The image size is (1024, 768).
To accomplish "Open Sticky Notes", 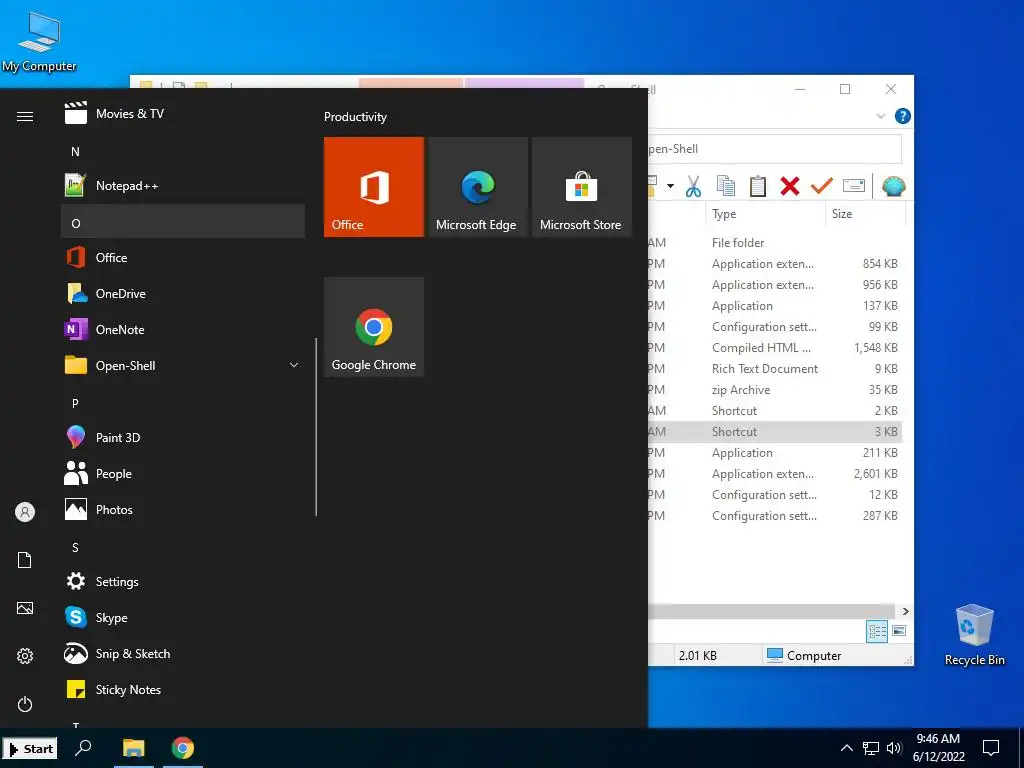I will pos(183,689).
